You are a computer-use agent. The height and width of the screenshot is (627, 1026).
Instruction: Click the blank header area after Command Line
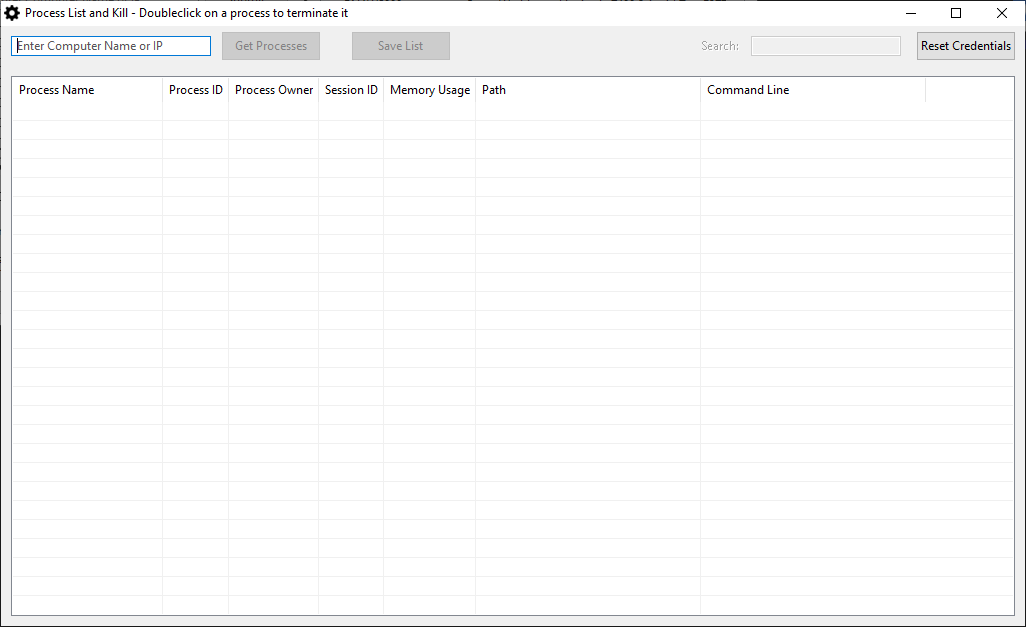pos(968,90)
